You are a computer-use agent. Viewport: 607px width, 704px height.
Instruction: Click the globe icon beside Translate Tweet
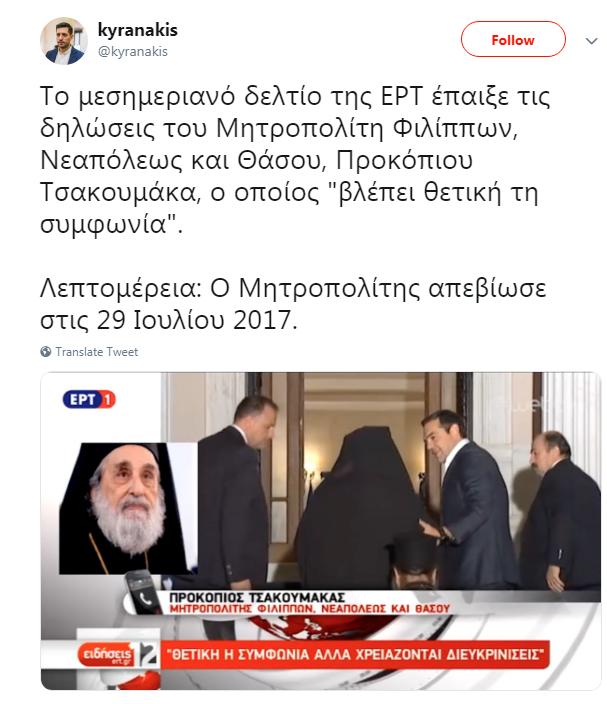coord(45,352)
